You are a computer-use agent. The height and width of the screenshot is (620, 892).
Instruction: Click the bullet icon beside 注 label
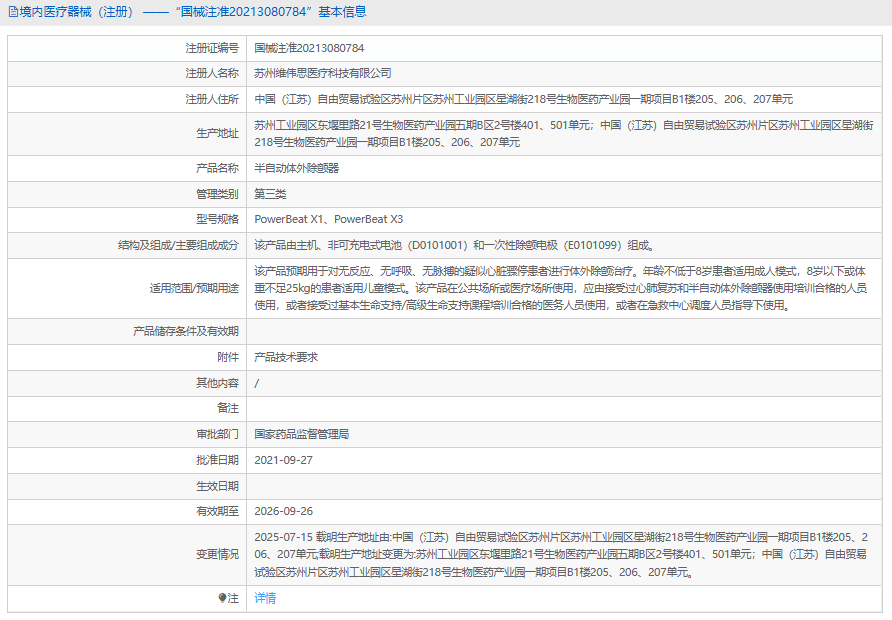point(222,598)
